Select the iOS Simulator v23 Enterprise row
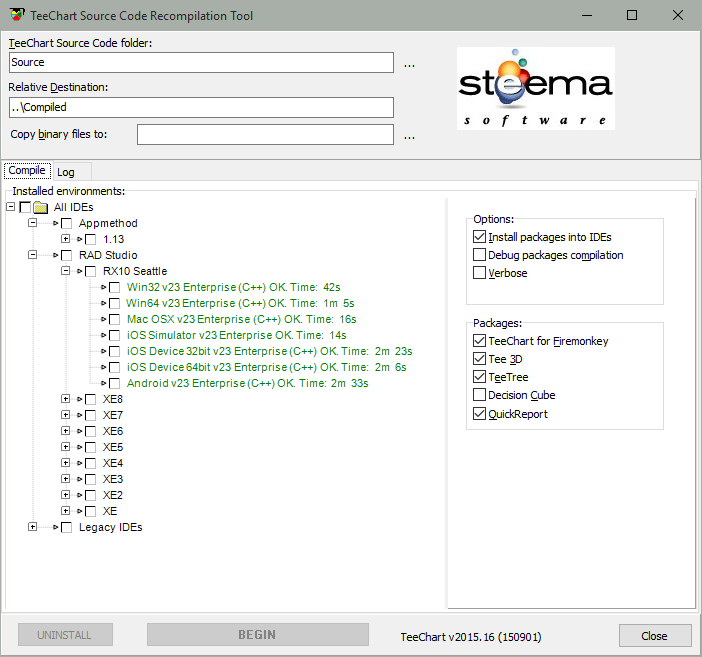The height and width of the screenshot is (657, 702). click(x=236, y=335)
